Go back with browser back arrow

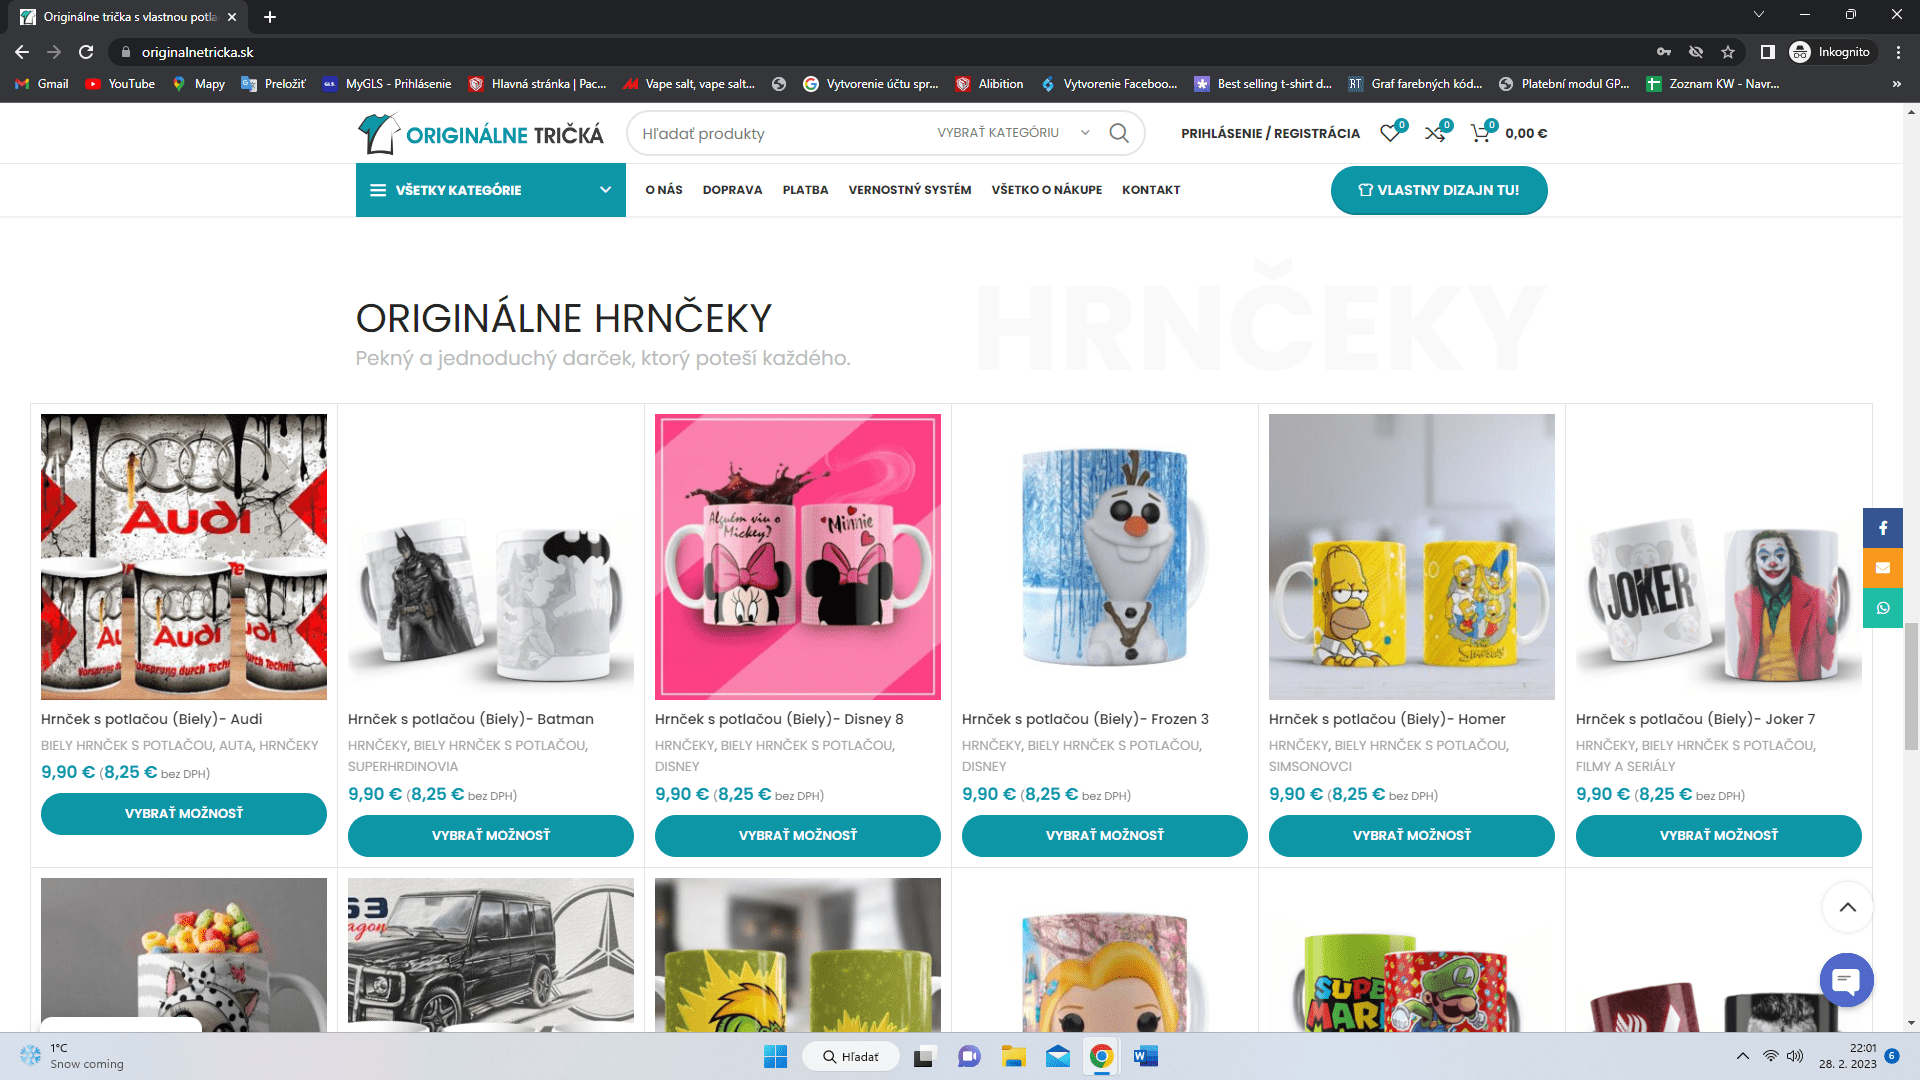tap(22, 52)
